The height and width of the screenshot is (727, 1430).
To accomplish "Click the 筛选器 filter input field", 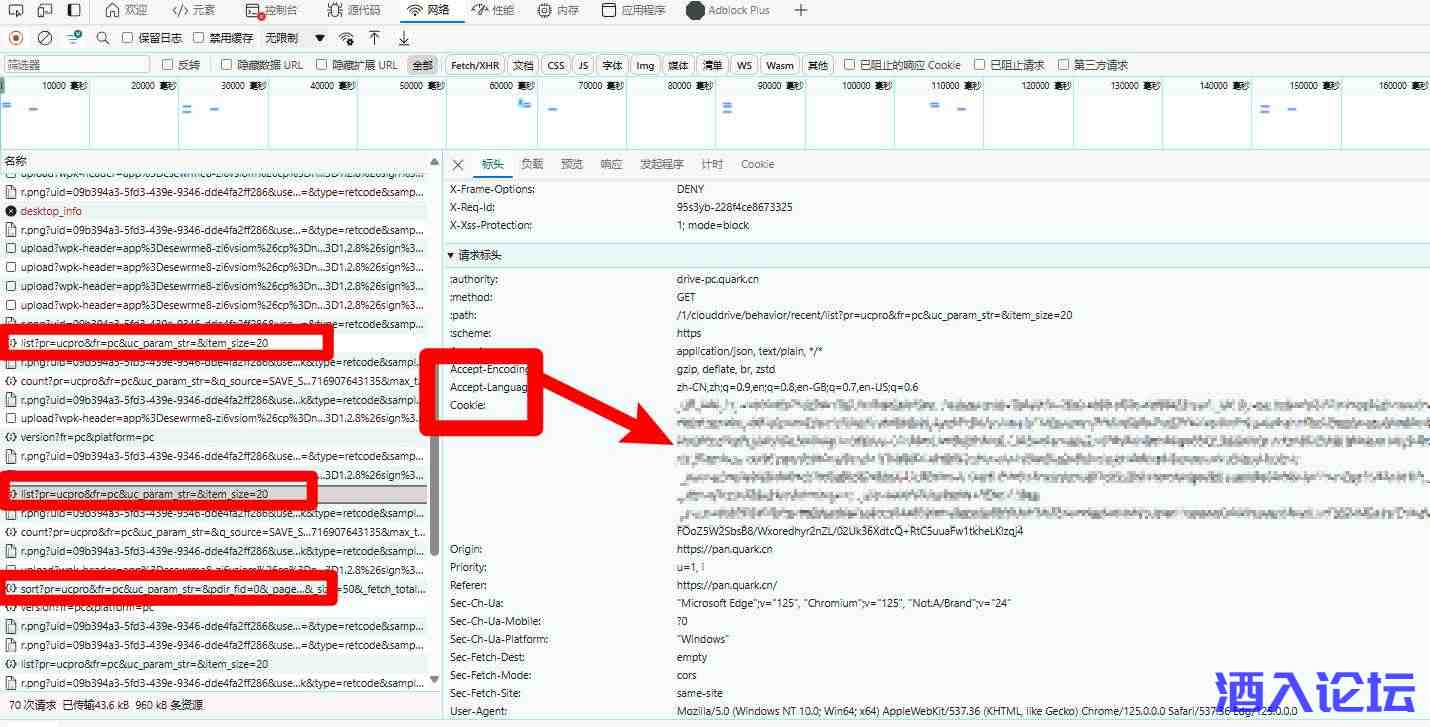I will 77,65.
